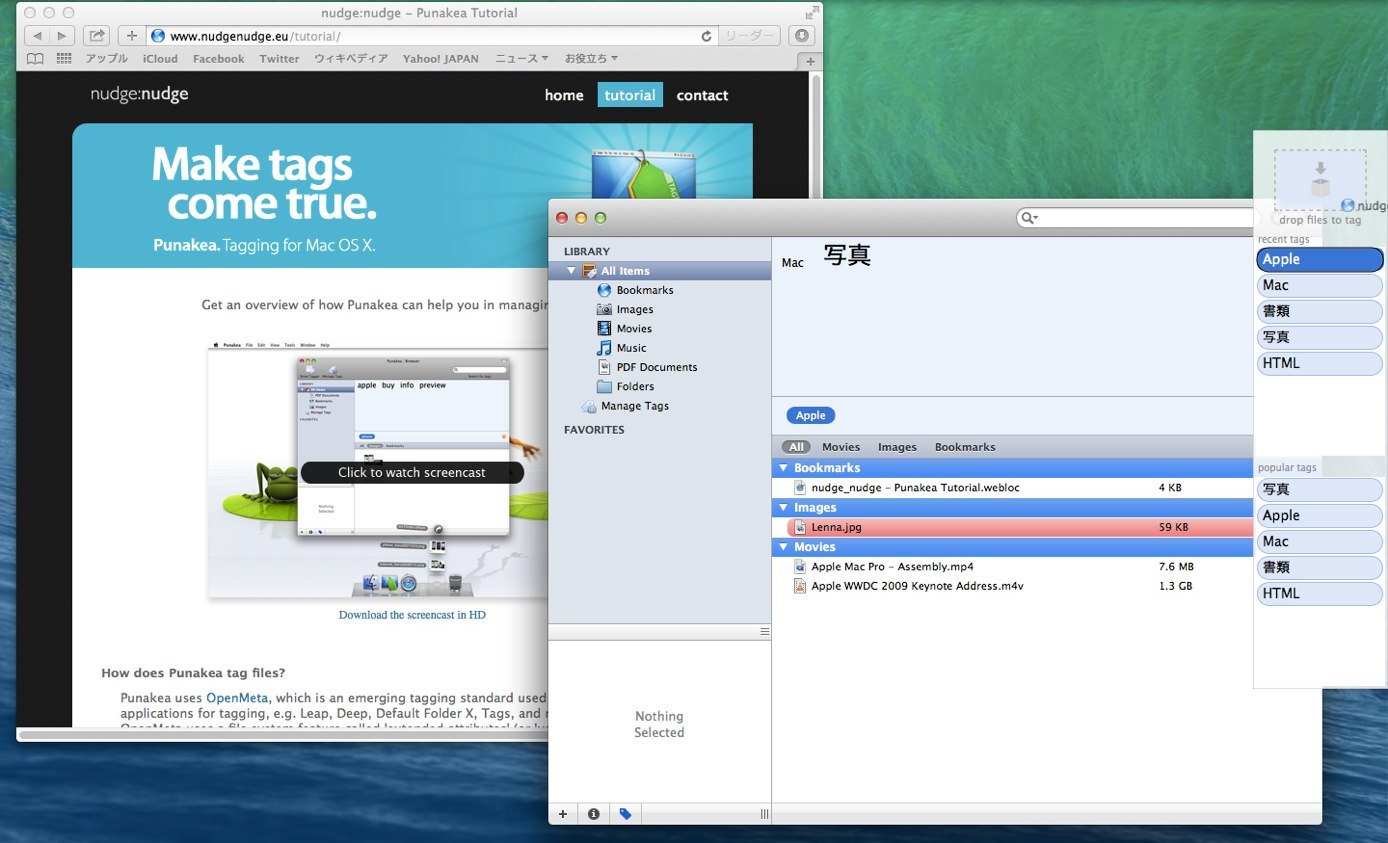Collapse the All Items tree in sidebar

572,271
